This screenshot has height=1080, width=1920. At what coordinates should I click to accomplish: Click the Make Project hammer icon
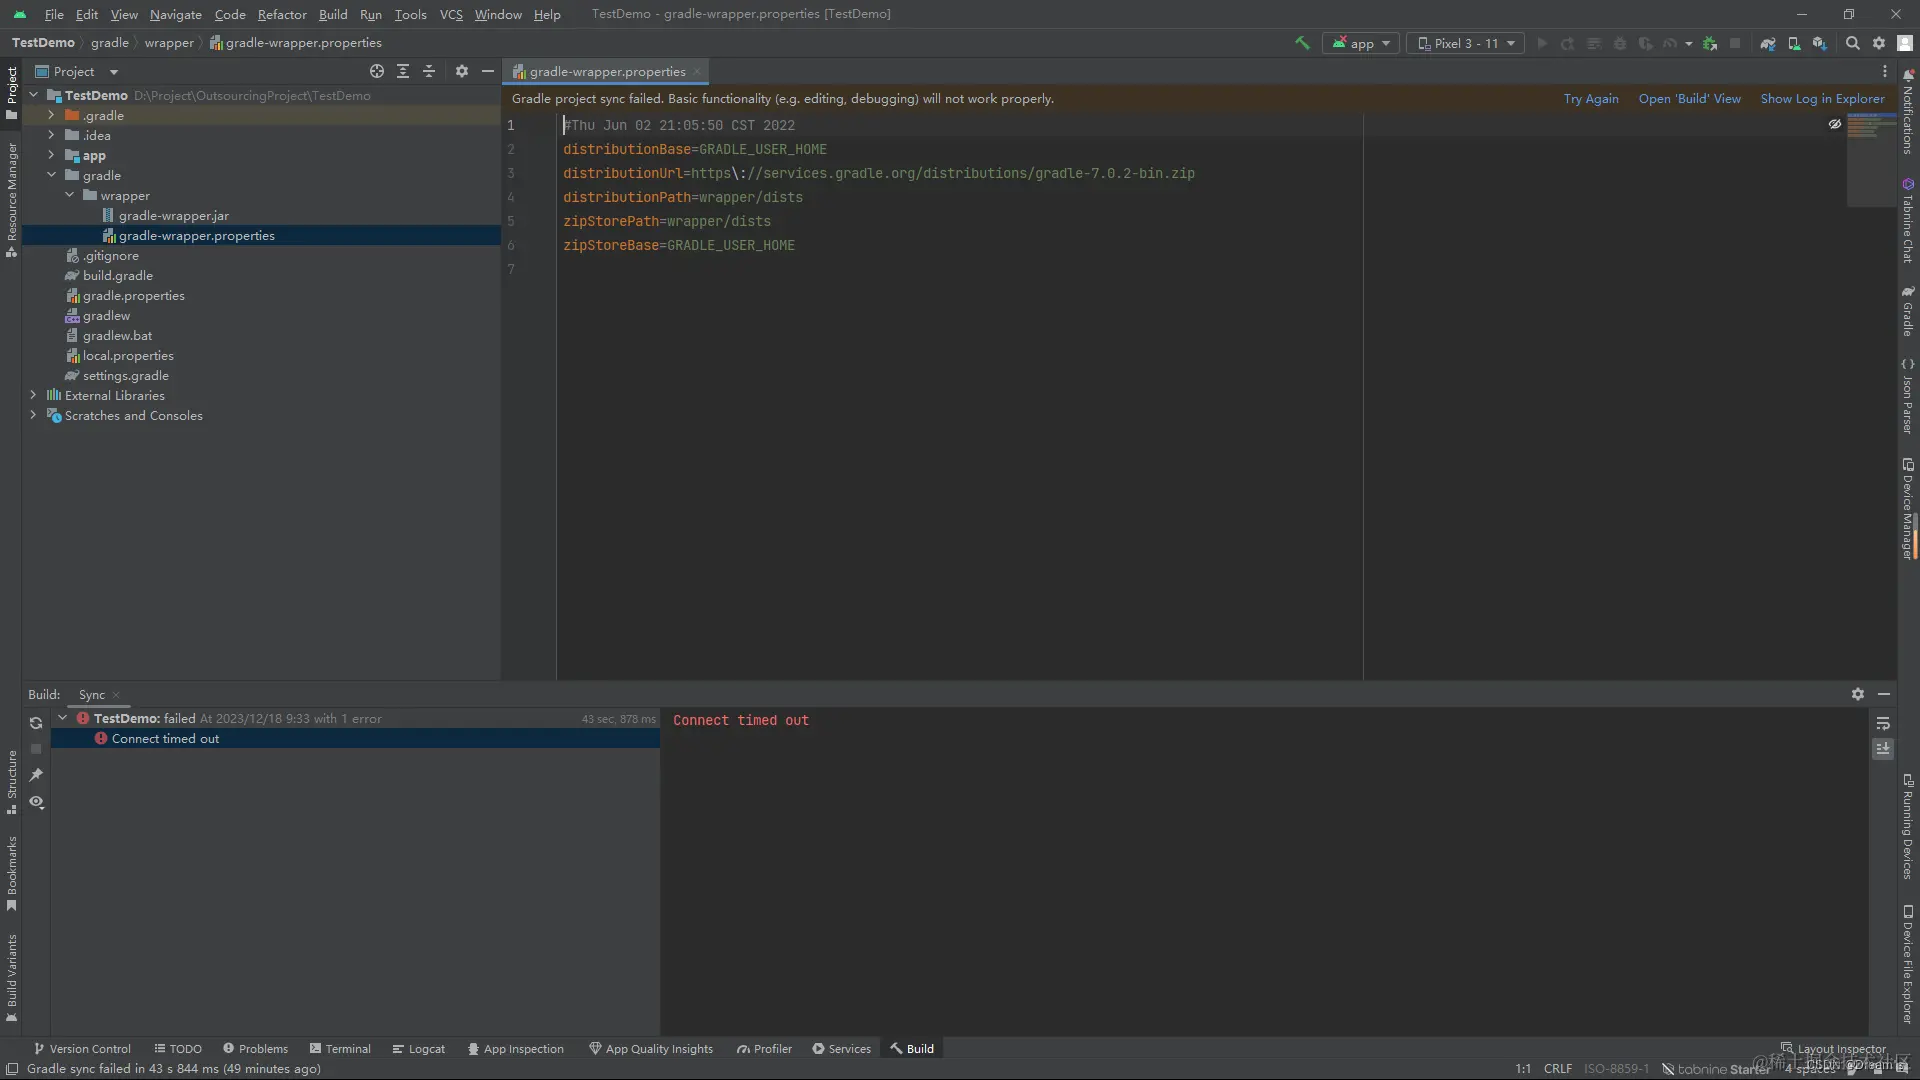pyautogui.click(x=1302, y=43)
